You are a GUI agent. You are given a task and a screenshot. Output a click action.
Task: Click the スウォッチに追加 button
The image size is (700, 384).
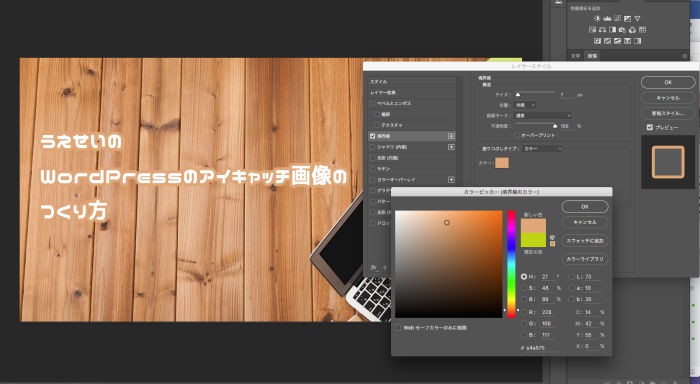(585, 241)
